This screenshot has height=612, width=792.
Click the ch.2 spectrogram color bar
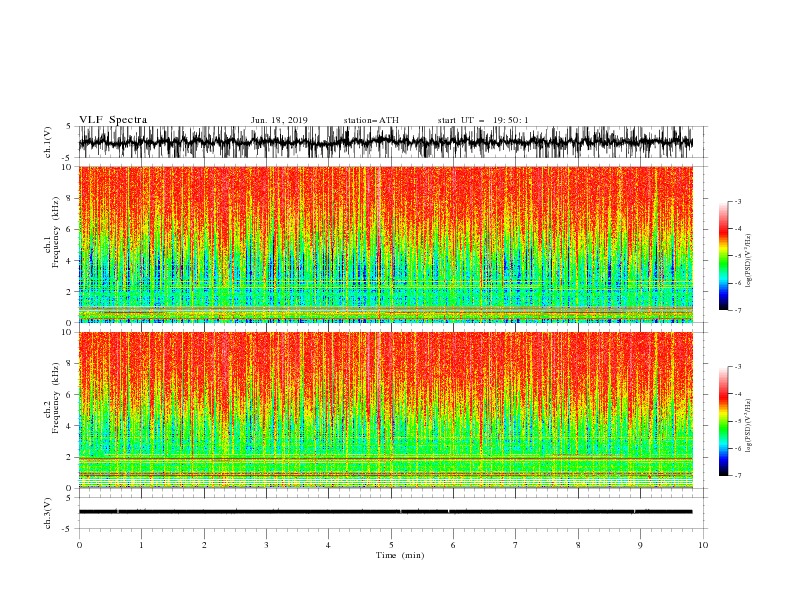(x=723, y=421)
